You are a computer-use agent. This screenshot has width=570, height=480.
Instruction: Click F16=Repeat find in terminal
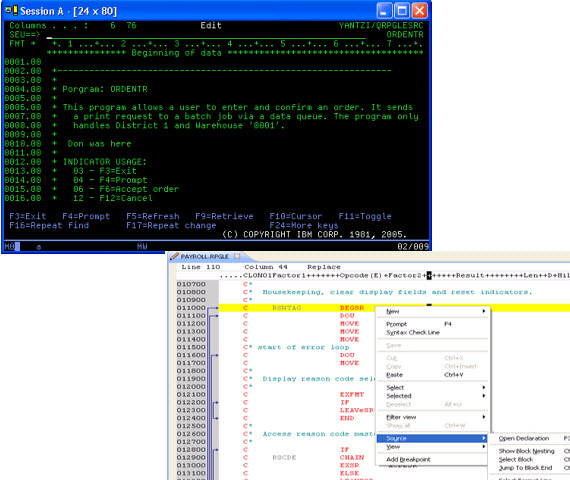(49, 225)
